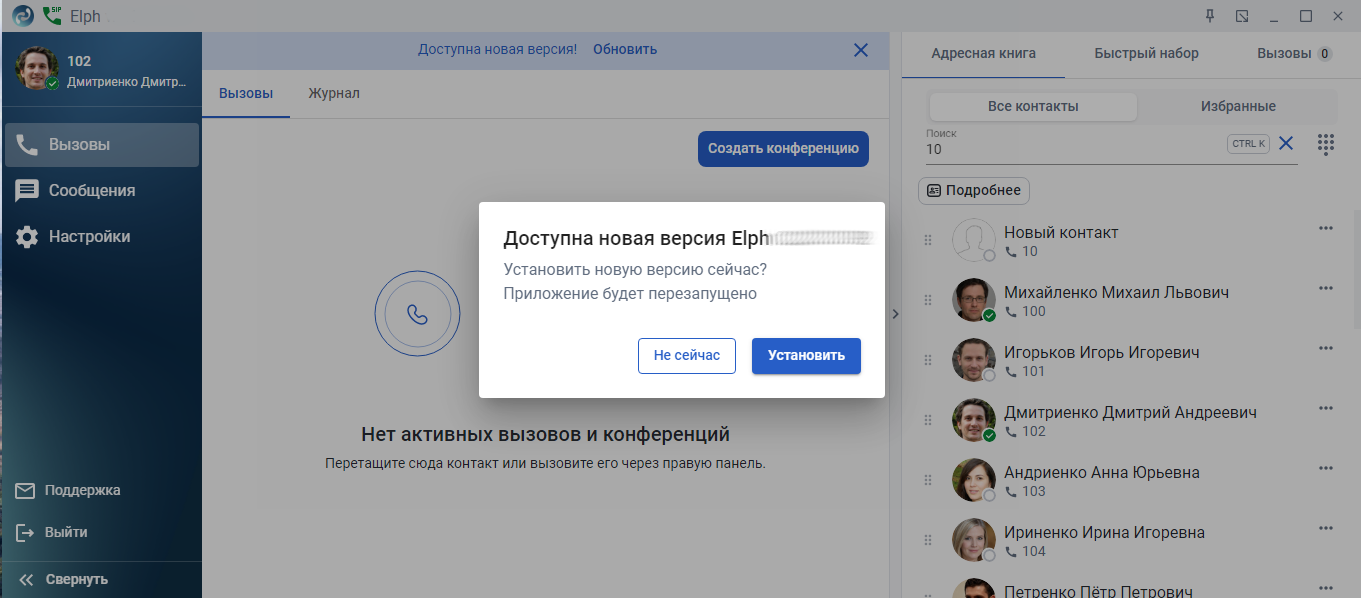Open the Быстрый набор tab

click(1146, 54)
